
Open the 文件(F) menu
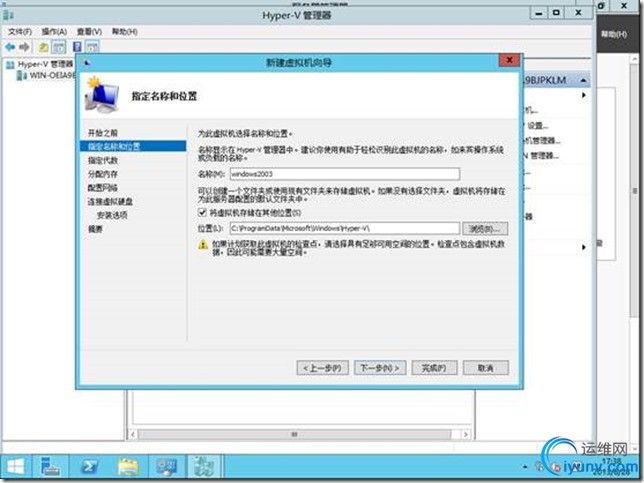(x=20, y=32)
